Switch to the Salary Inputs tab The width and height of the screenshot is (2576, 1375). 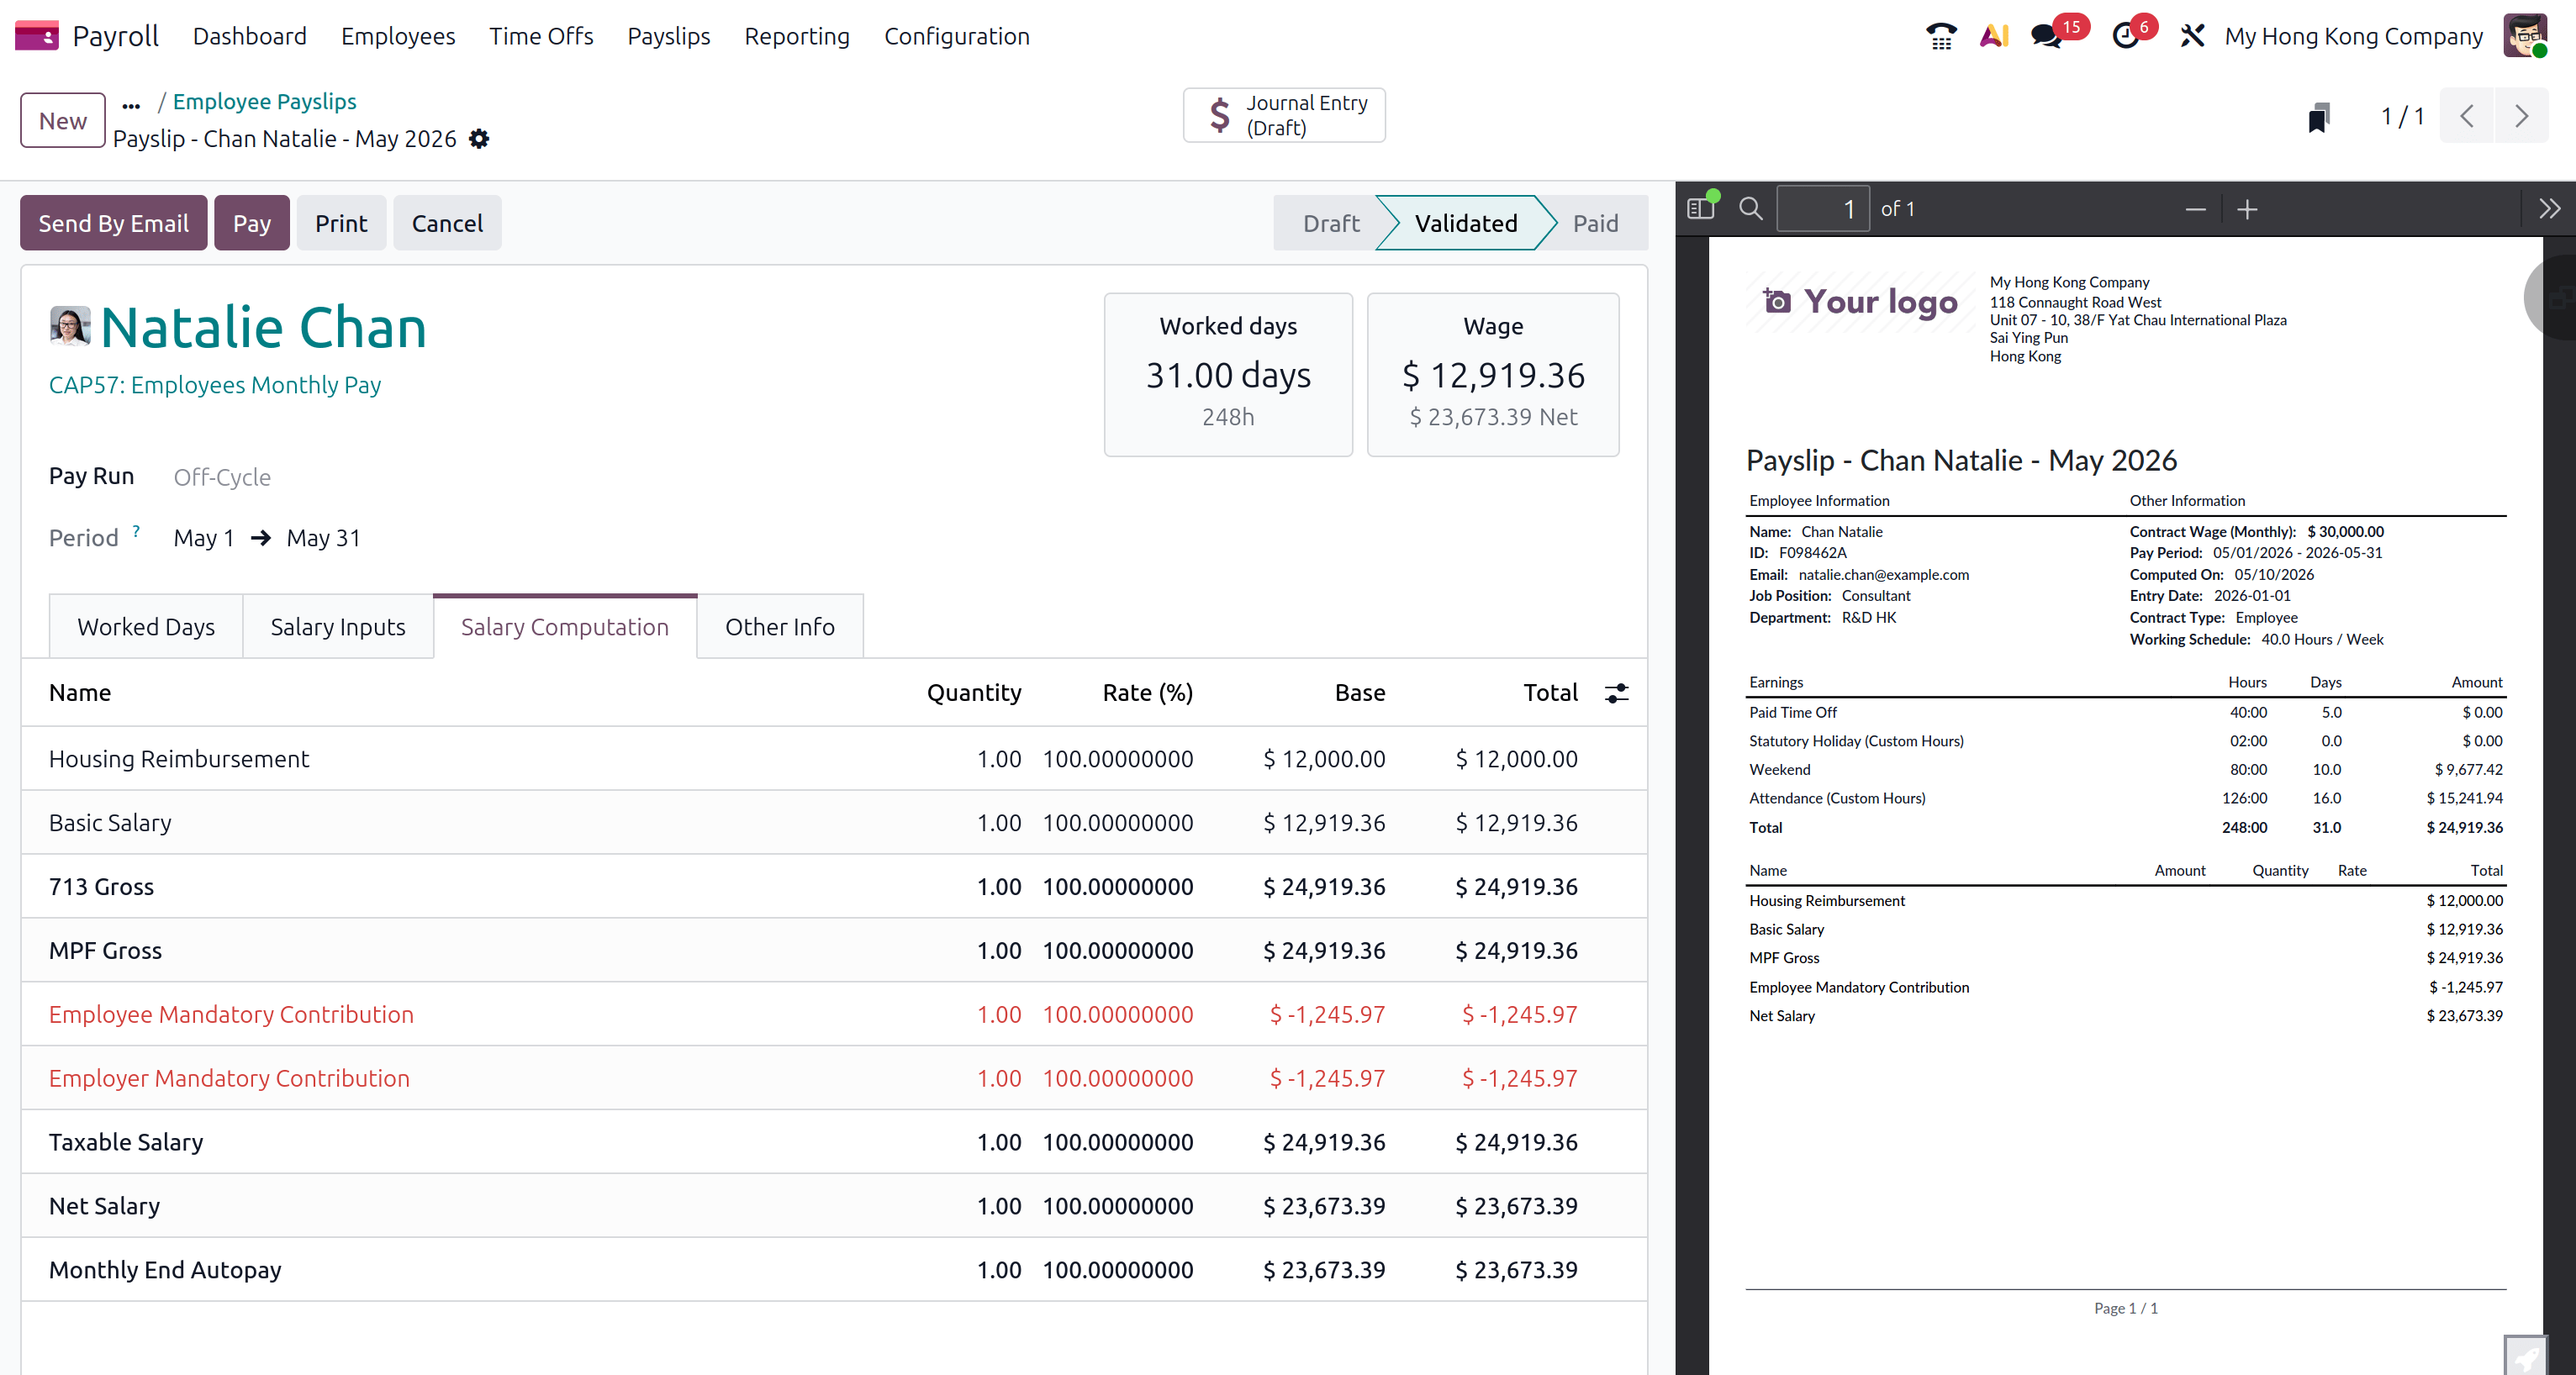[338, 626]
